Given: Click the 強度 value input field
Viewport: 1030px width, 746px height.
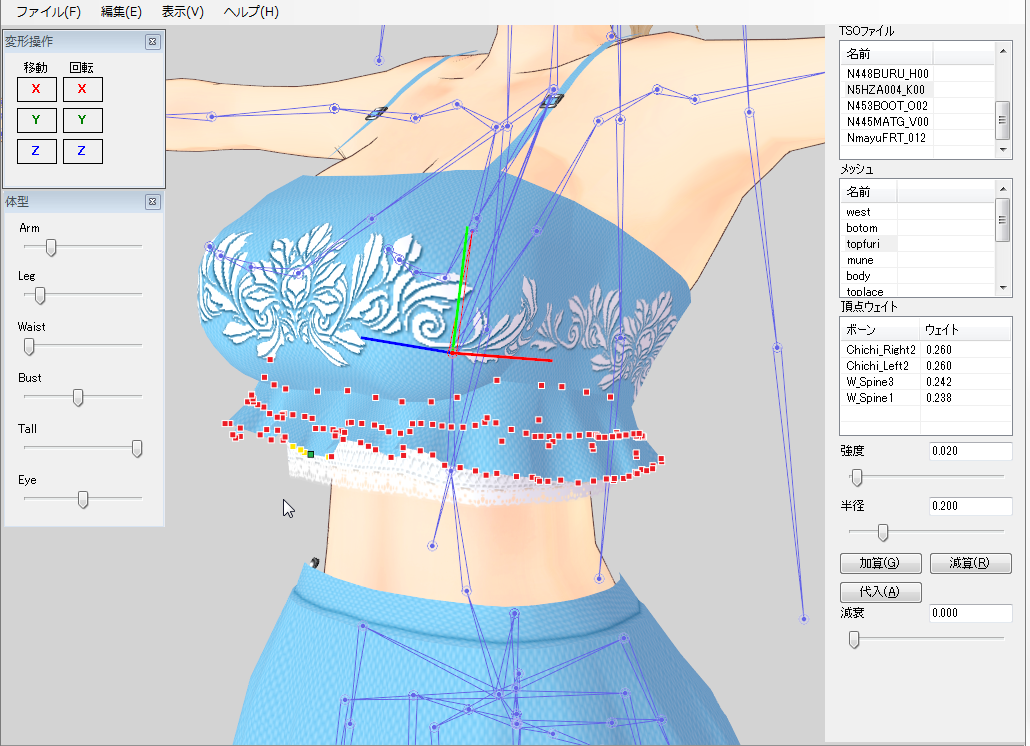Looking at the screenshot, I should 969,452.
